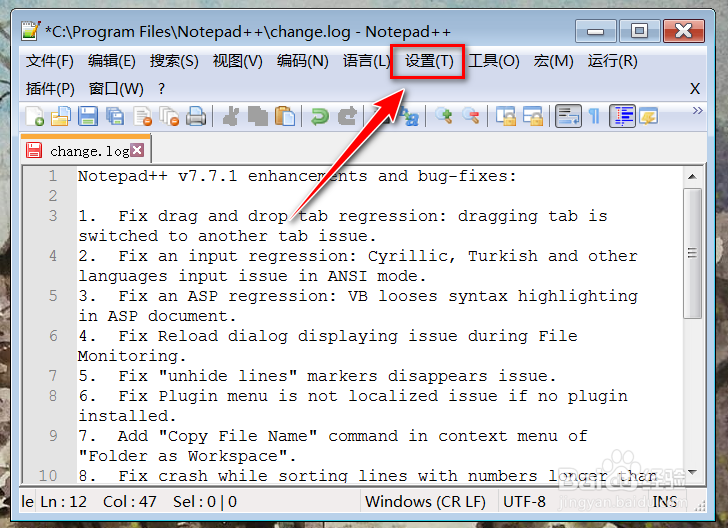Click the text "in ASP document."
The width and height of the screenshot is (728, 528).
[157, 316]
